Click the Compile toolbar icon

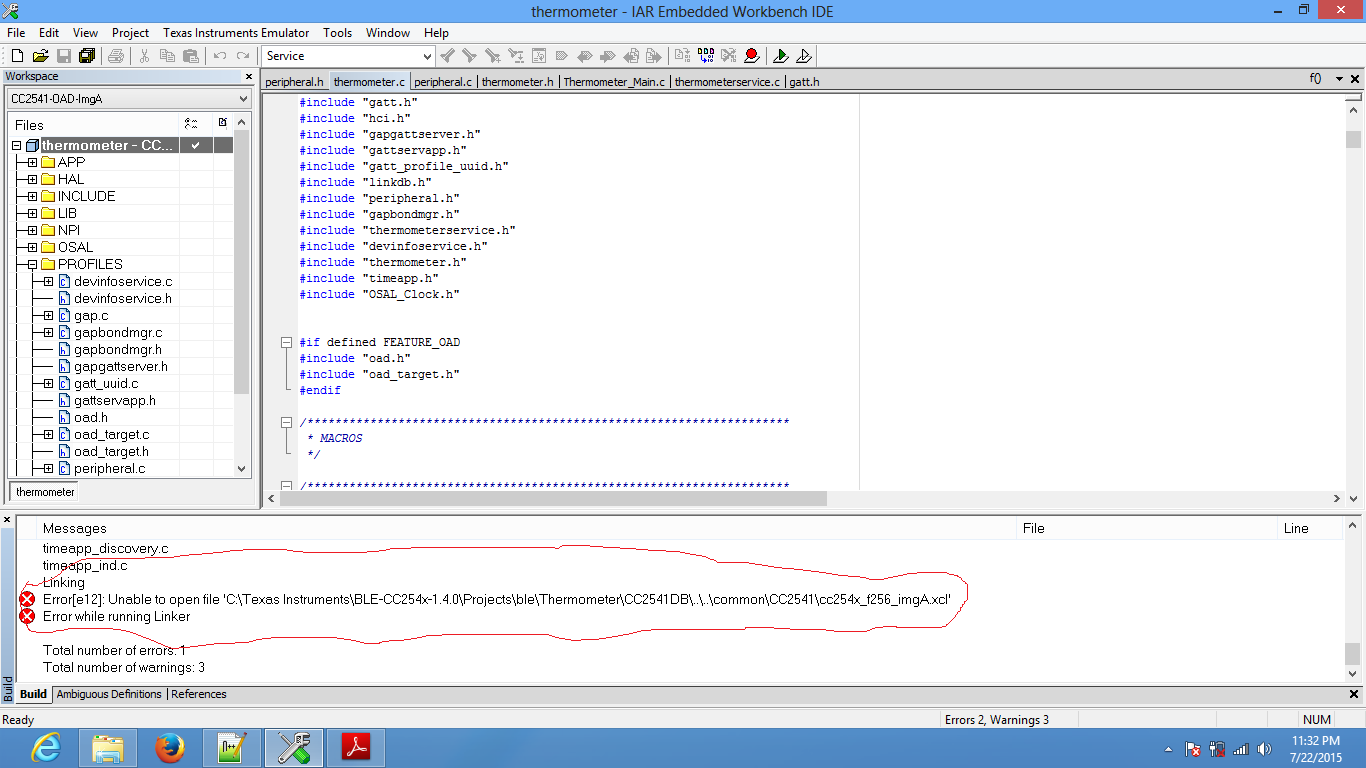[x=683, y=56]
